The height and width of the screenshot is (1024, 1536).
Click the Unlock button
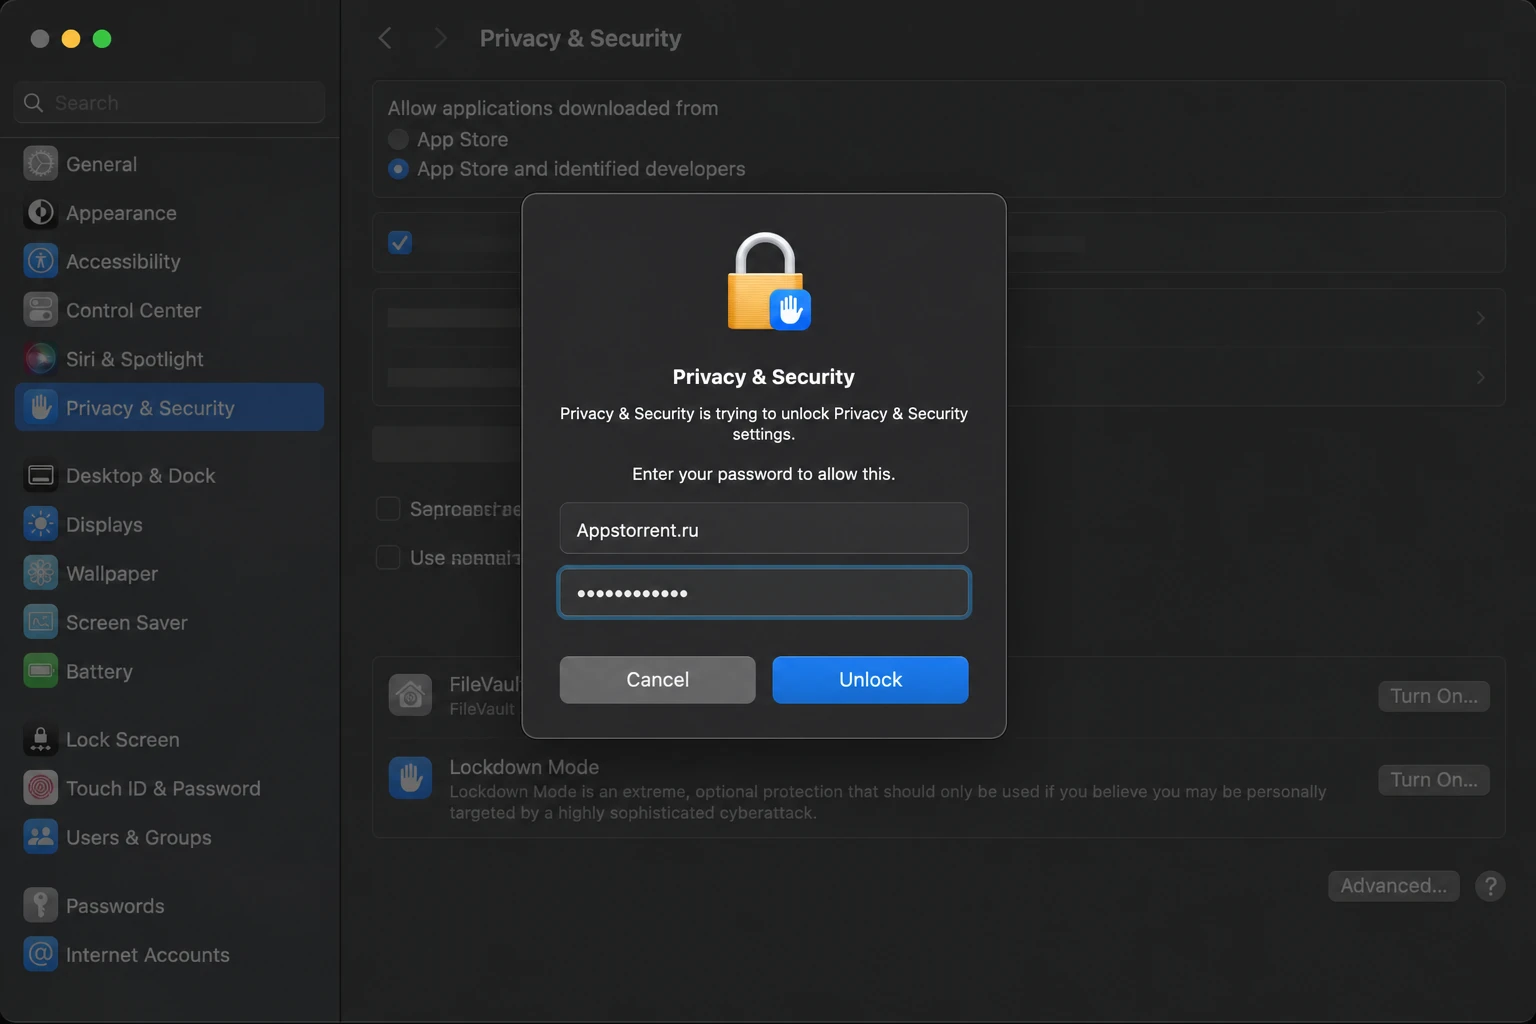(x=870, y=680)
